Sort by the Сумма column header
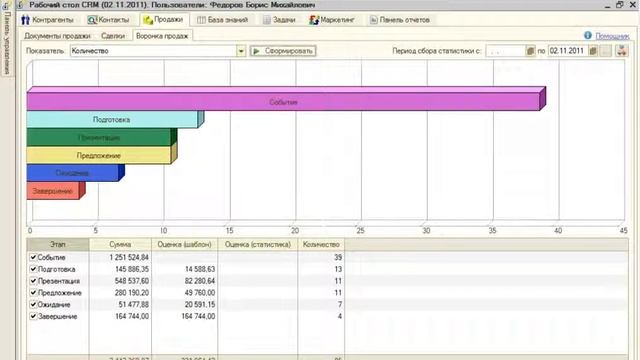The width and height of the screenshot is (640, 360). pyautogui.click(x=120, y=244)
